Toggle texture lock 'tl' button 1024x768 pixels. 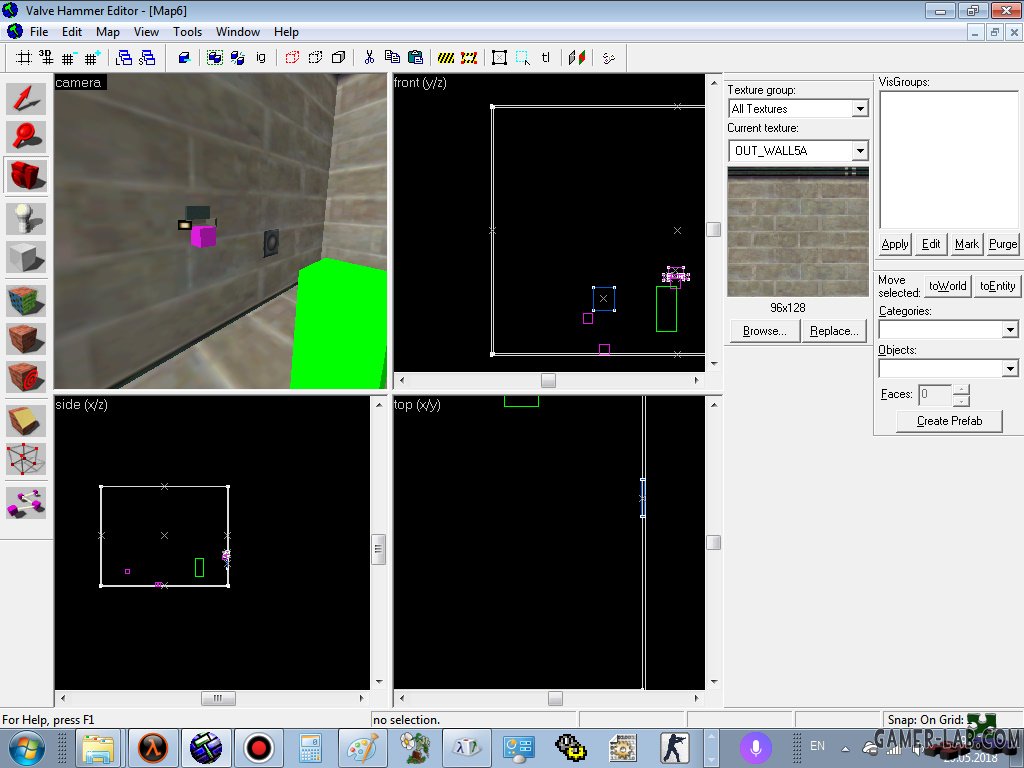(545, 57)
